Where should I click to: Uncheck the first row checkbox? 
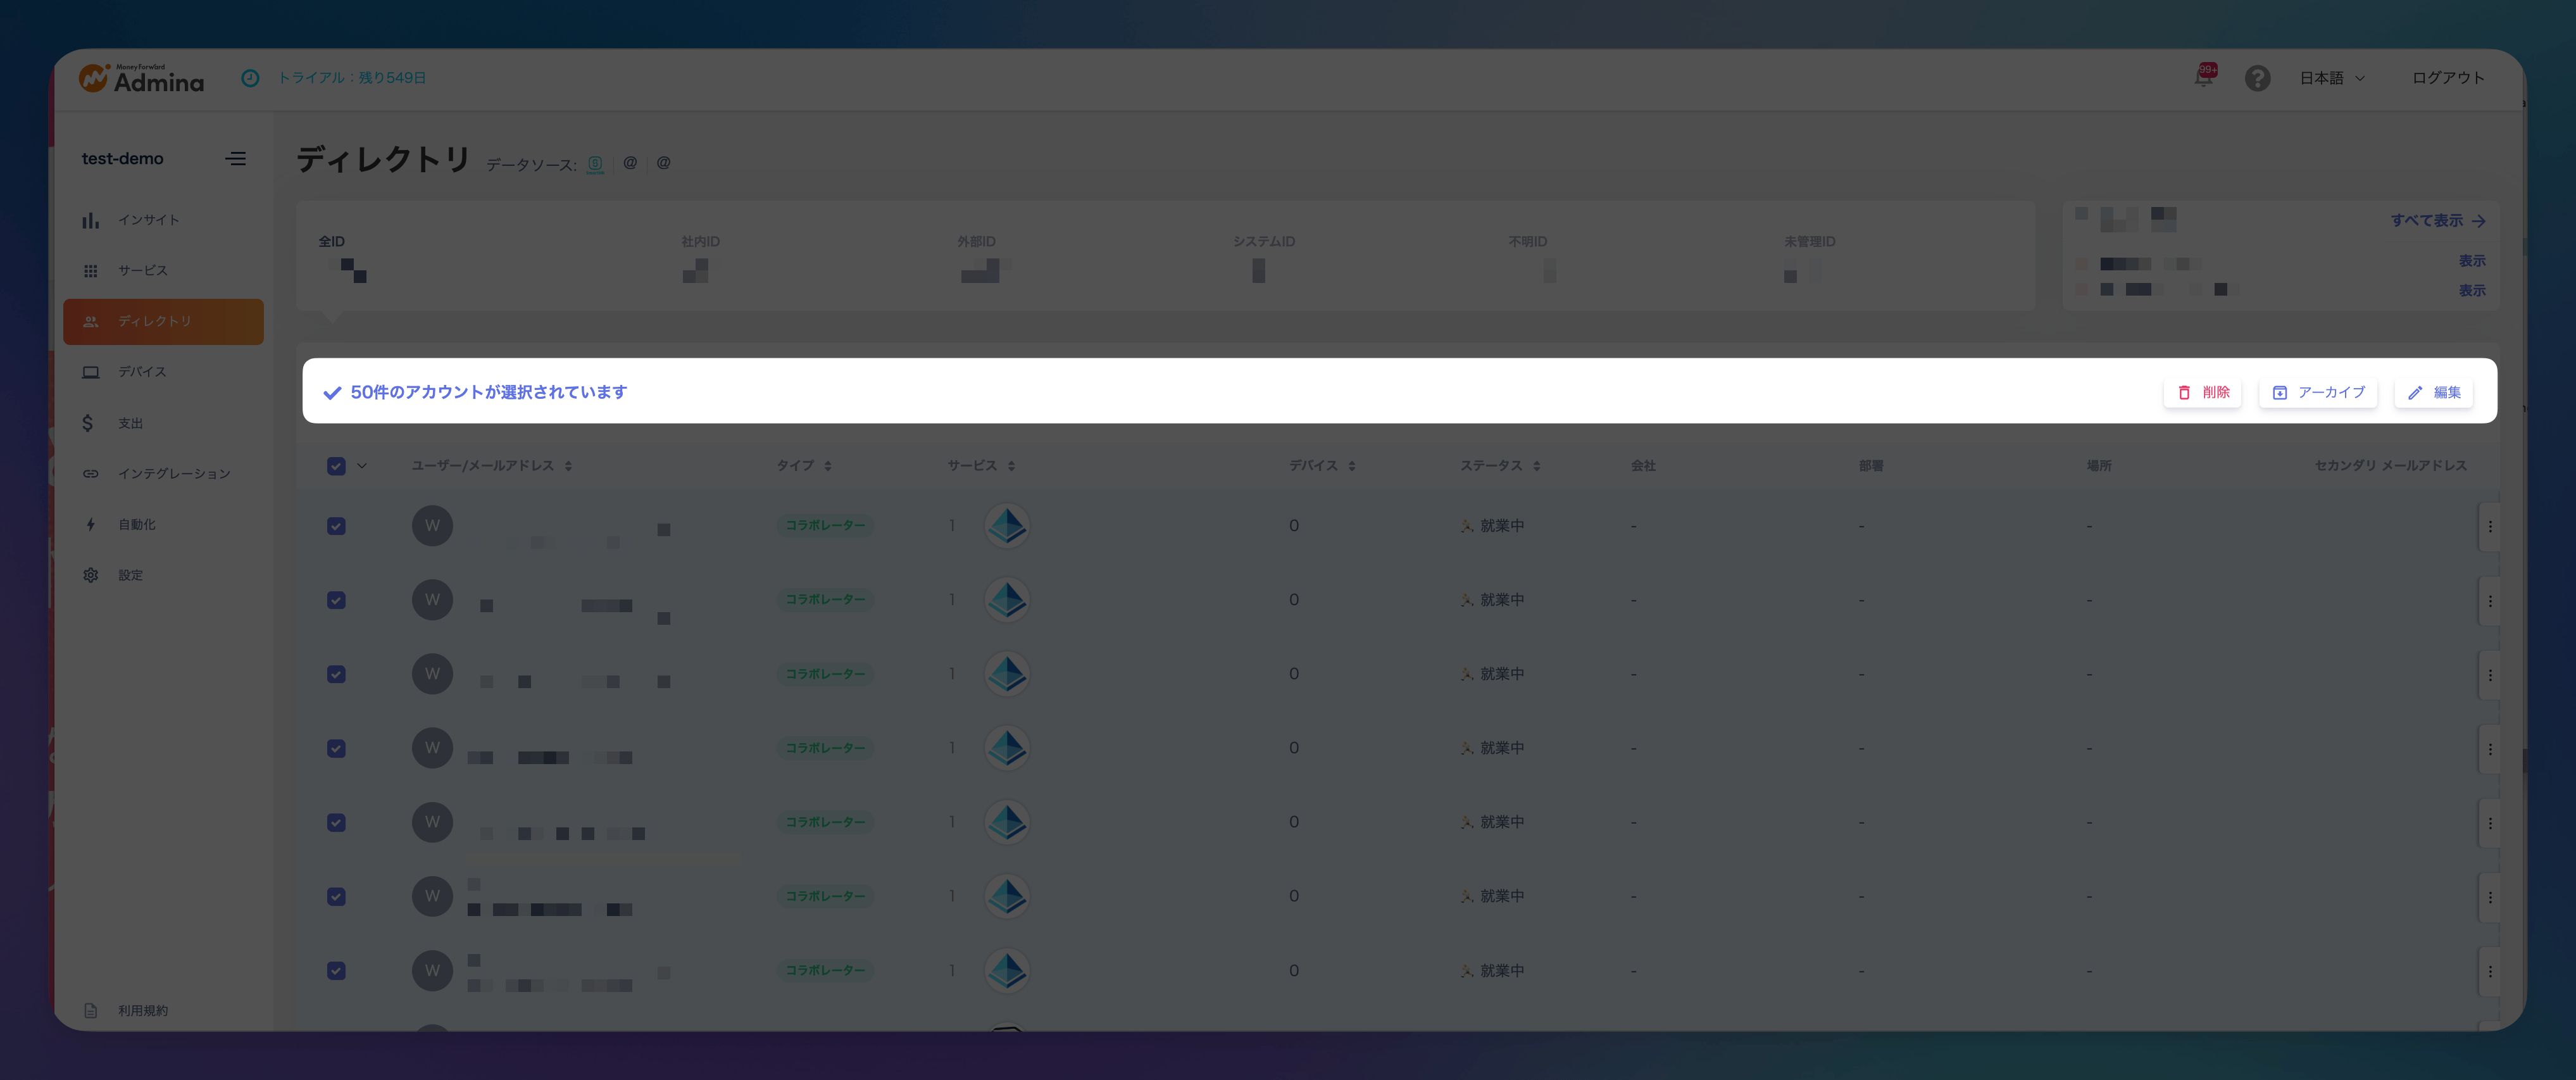(336, 526)
